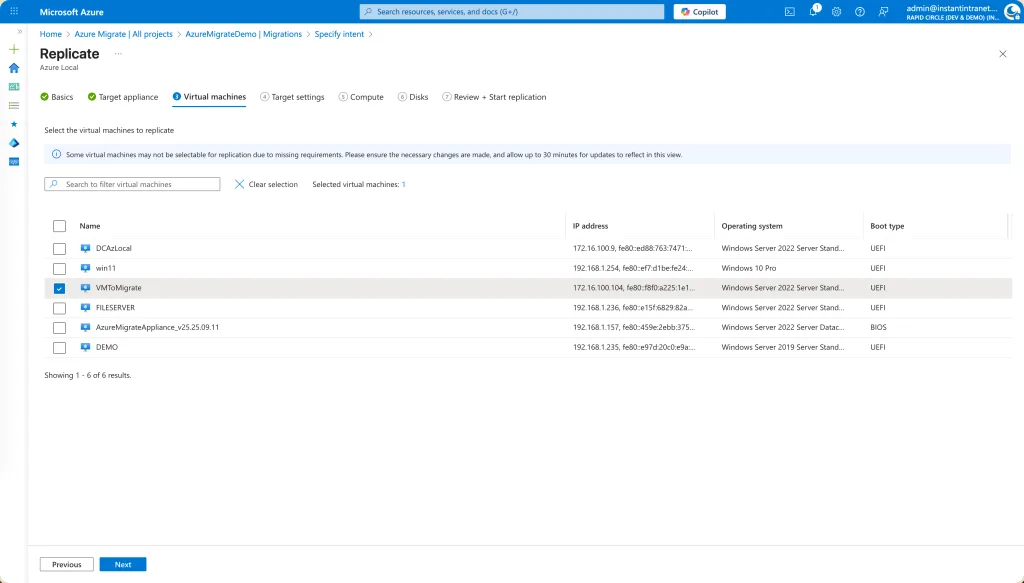Check the FILESERVER checkbox

click(59, 308)
